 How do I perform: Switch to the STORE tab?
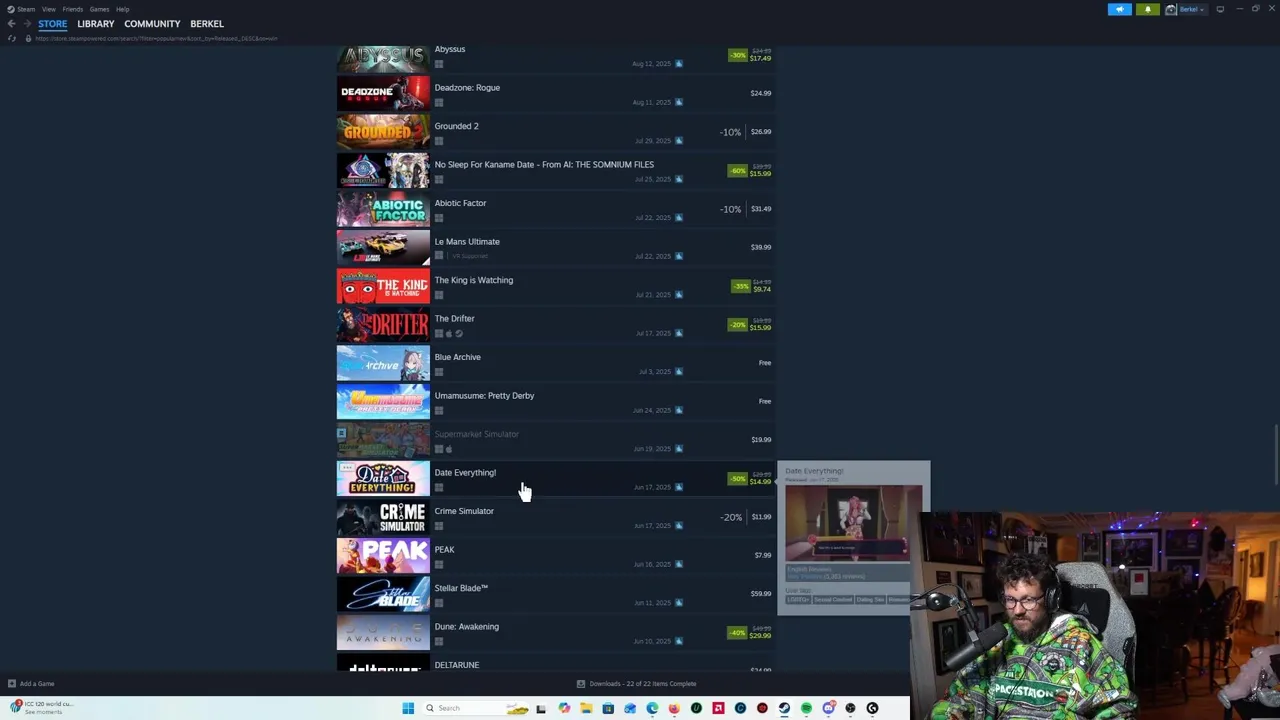(53, 24)
